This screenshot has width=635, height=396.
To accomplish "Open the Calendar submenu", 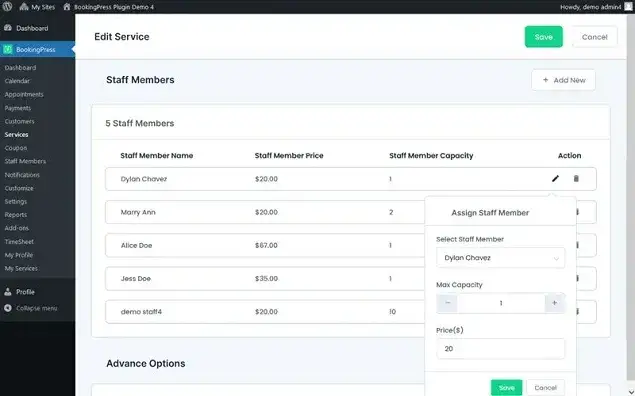I will coord(17,81).
